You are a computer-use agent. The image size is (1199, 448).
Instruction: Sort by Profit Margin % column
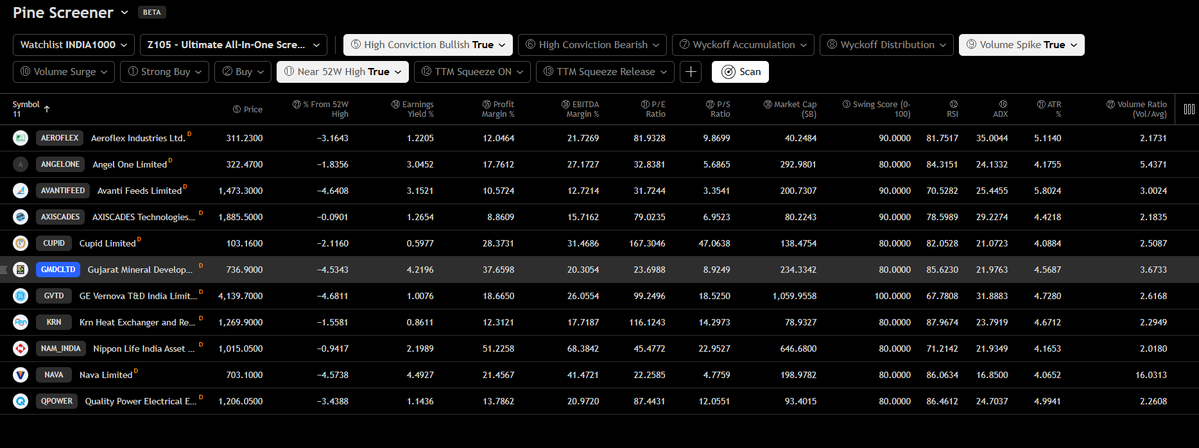(498, 109)
